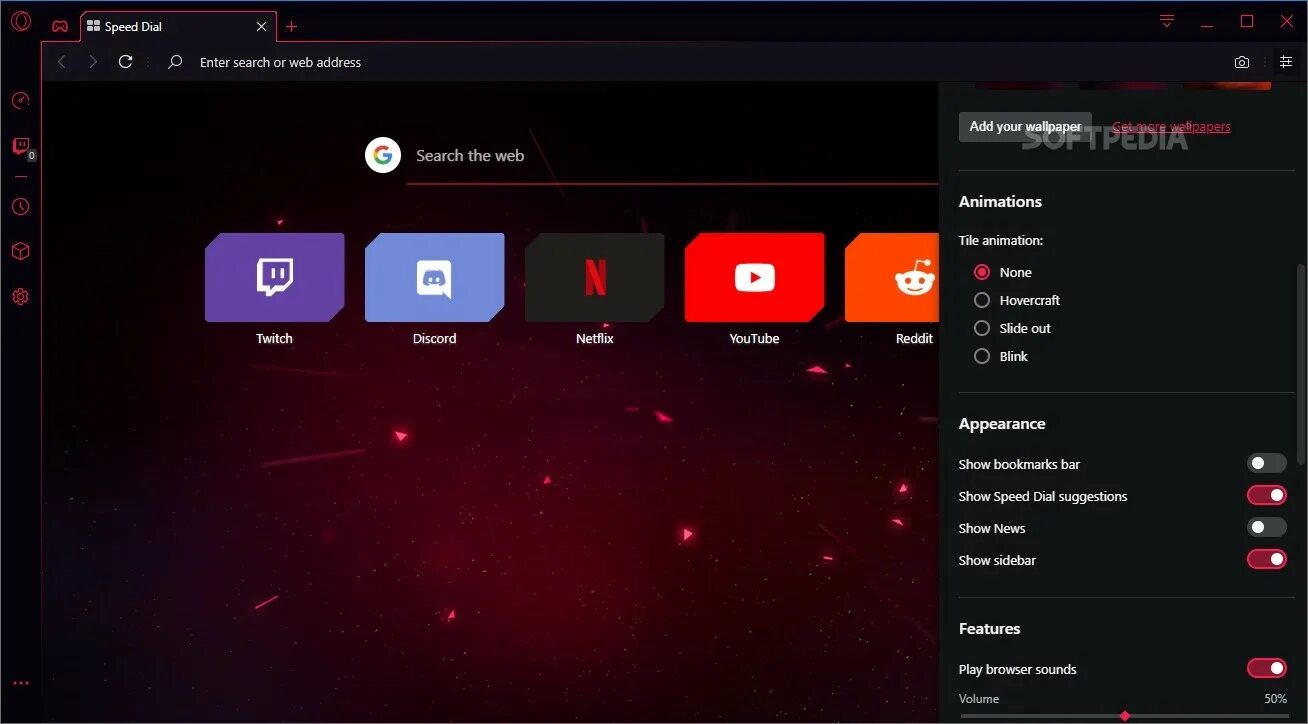
Task: Click the Netflix tile label text
Action: [x=595, y=338]
